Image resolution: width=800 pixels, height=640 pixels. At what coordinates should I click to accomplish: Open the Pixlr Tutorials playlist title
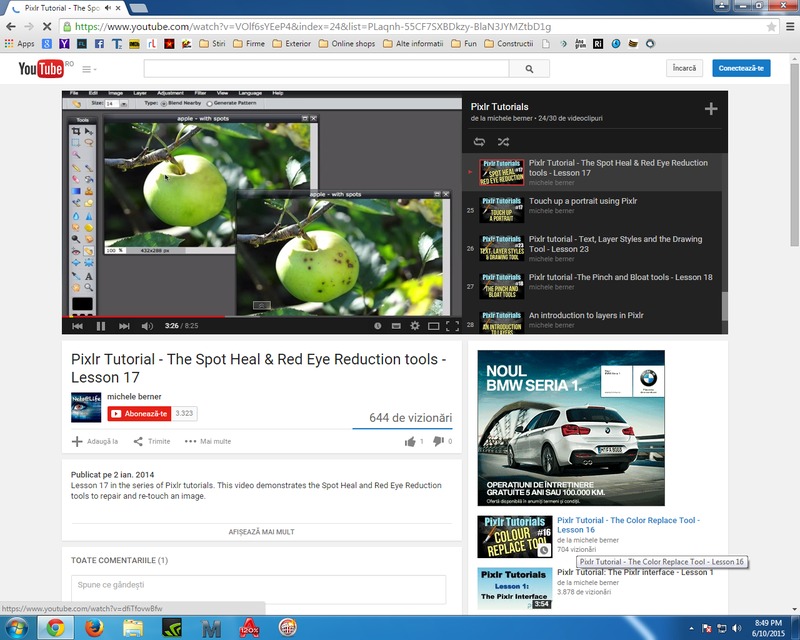click(499, 107)
